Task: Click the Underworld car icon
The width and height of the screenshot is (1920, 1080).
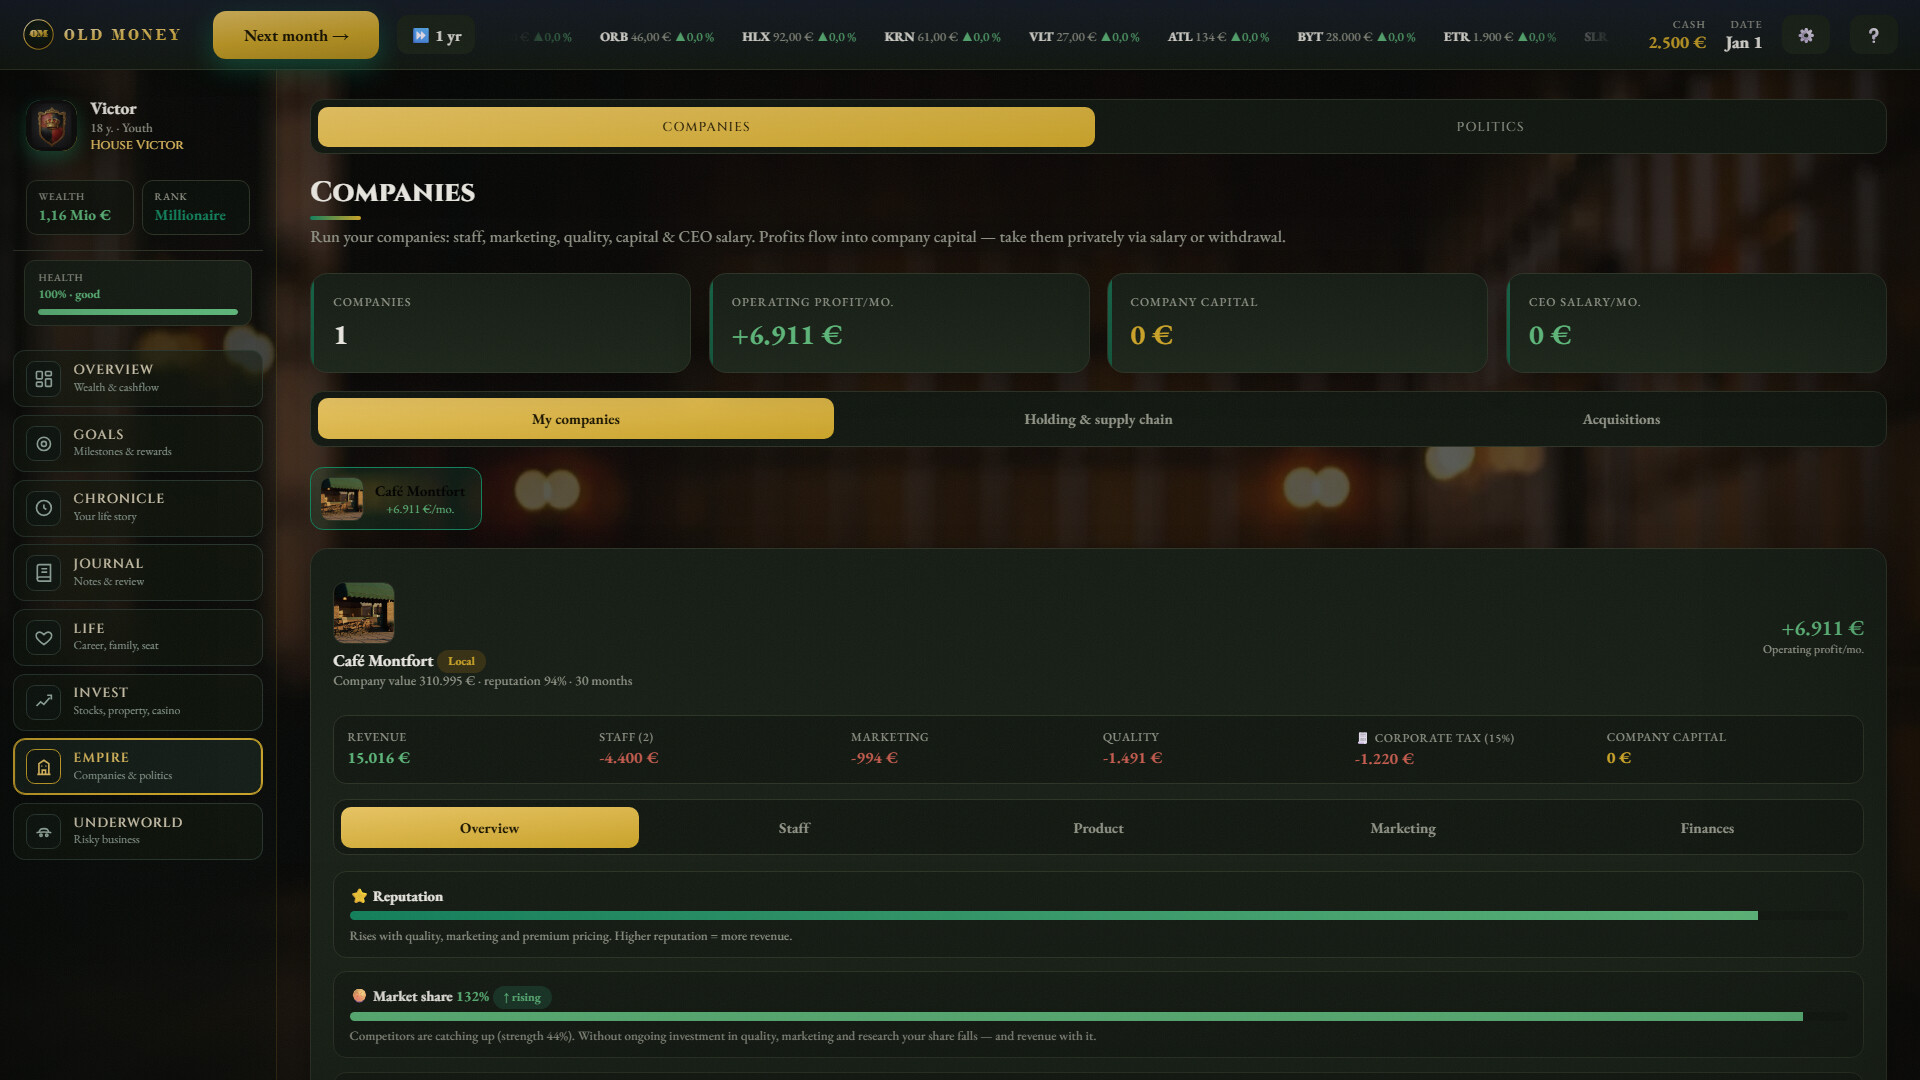Action: (x=44, y=832)
